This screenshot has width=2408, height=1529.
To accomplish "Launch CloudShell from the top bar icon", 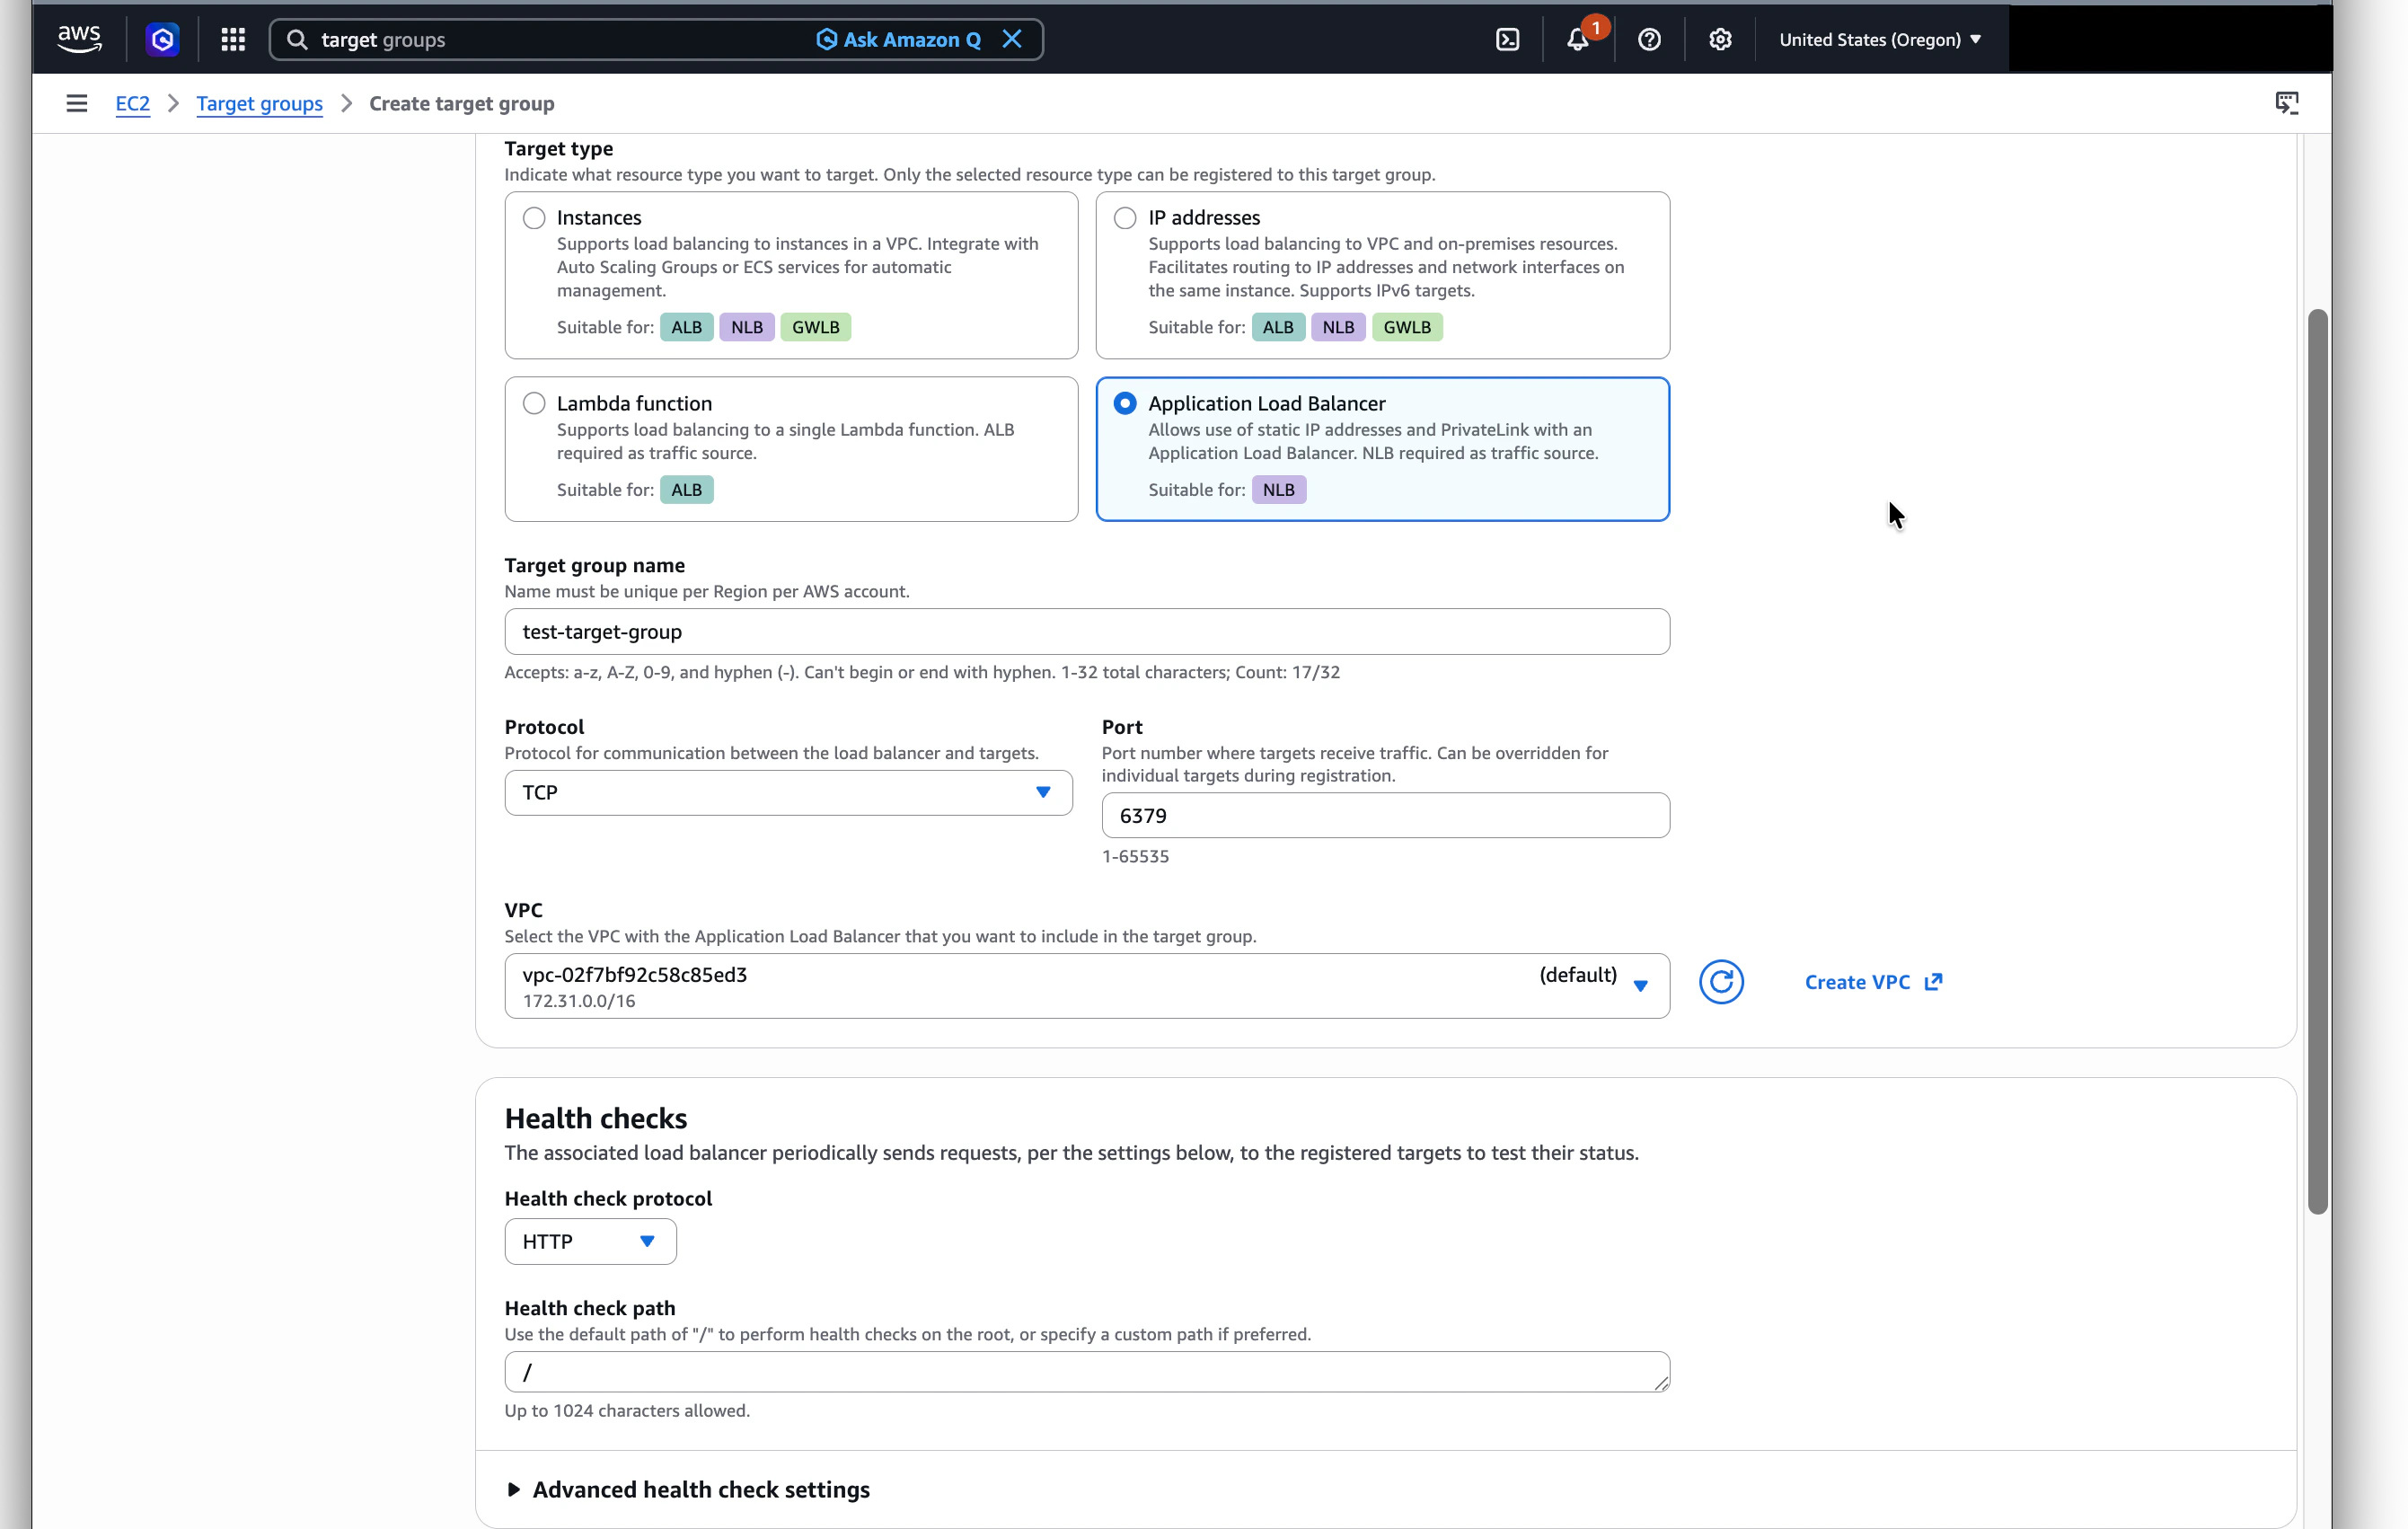I will (1507, 39).
